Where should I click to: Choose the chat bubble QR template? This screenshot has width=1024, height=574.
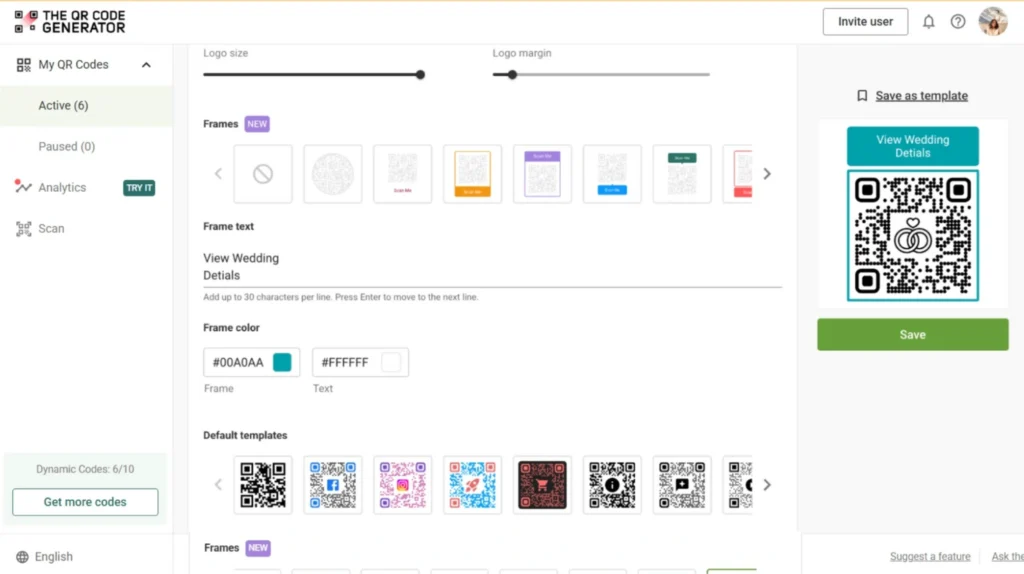coord(682,485)
